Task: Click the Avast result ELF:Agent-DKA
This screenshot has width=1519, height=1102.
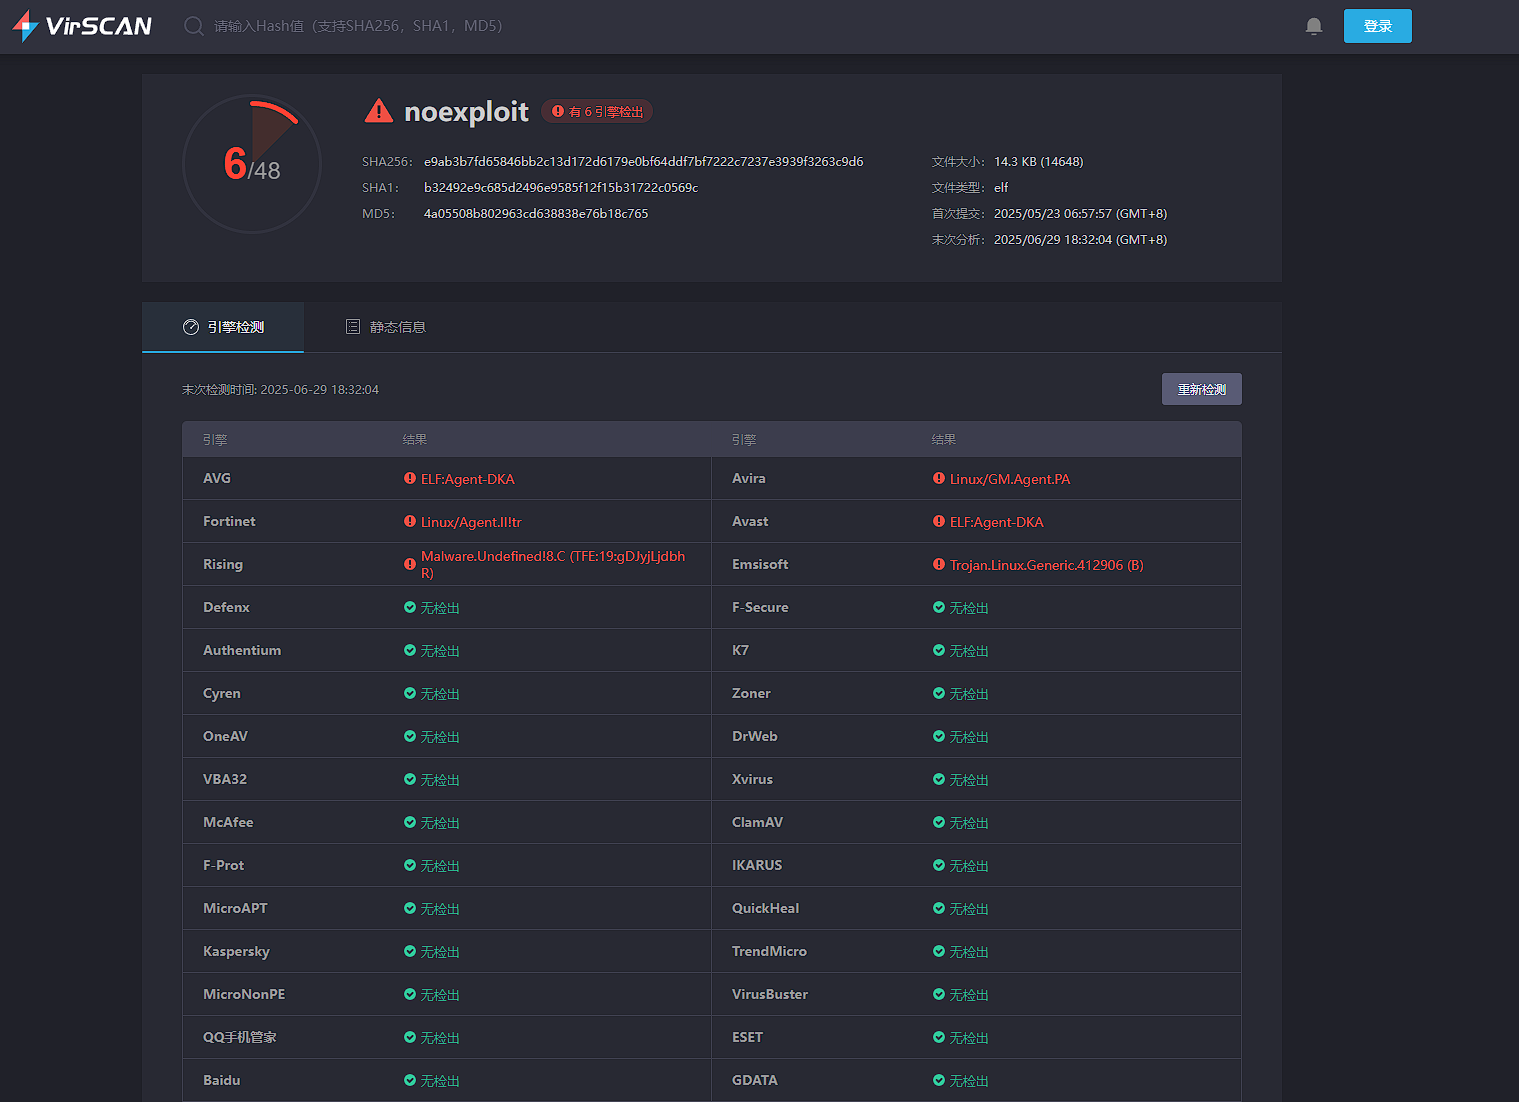Action: 997,522
